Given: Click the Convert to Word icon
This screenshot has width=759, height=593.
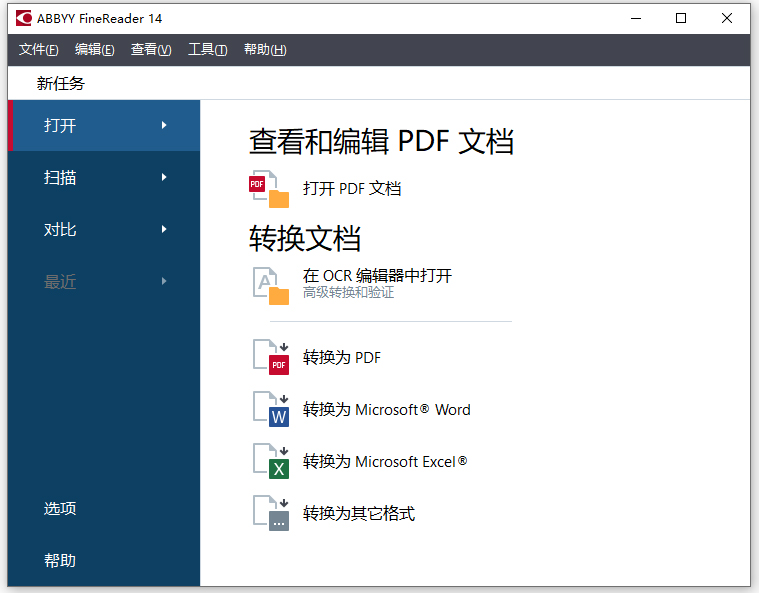Looking at the screenshot, I should pos(271,410).
